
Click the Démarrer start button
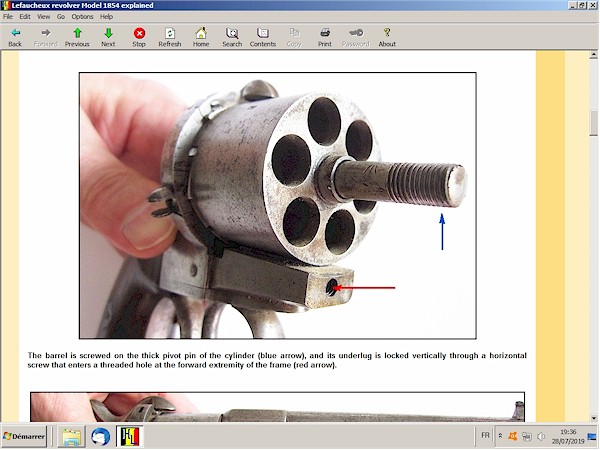[24, 436]
